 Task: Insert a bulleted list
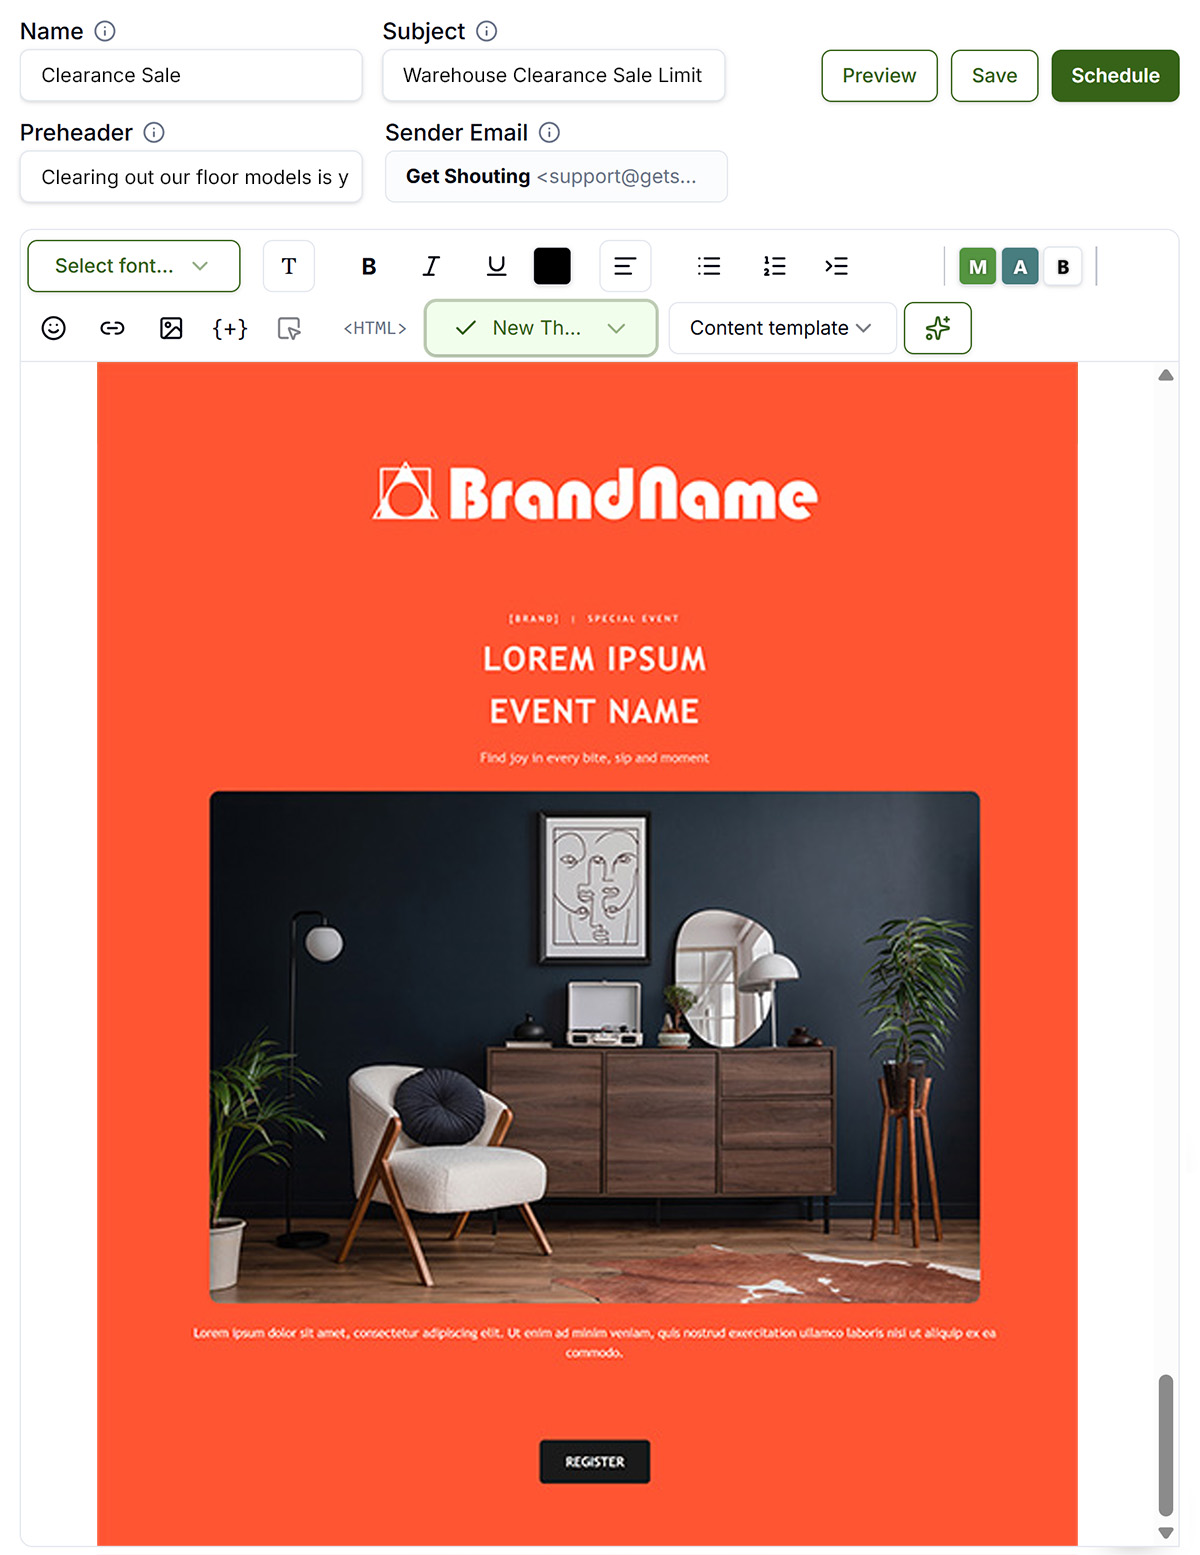[709, 266]
